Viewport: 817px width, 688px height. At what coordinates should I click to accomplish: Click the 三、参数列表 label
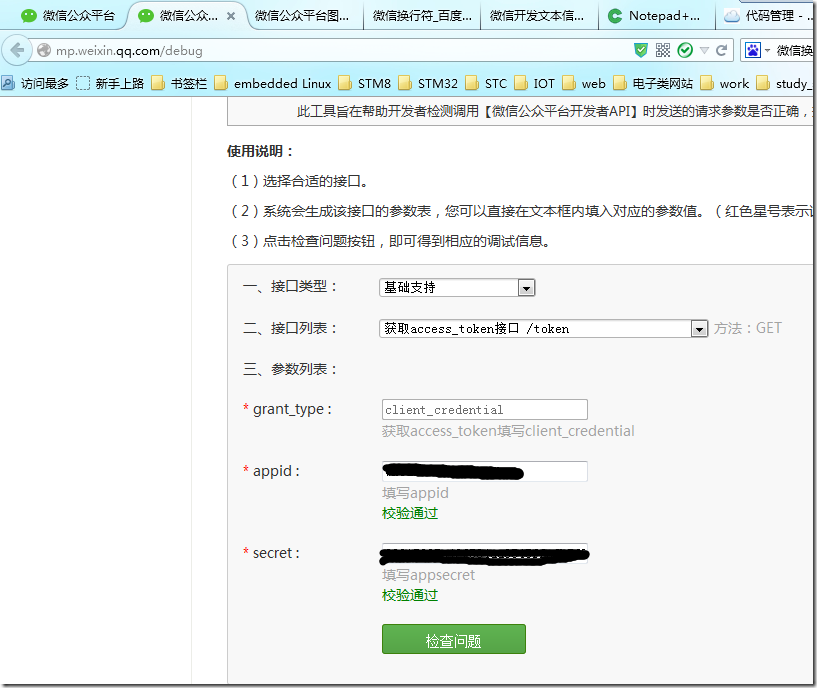pos(290,369)
